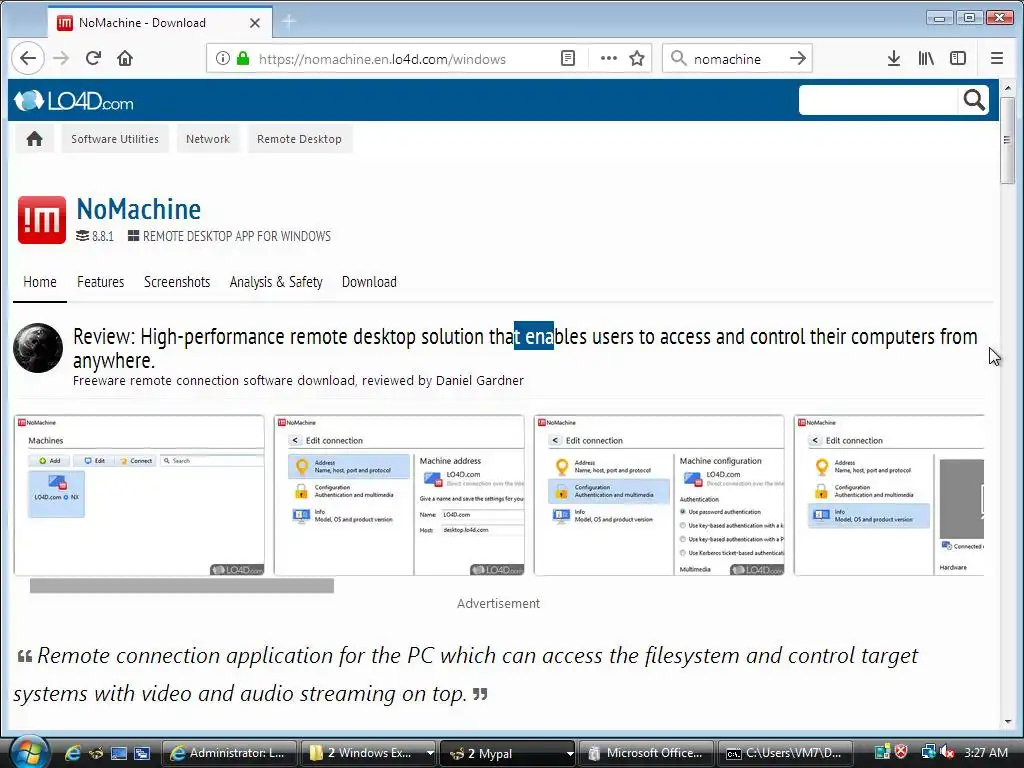The image size is (1024, 768).
Task: Click the browser search box with nomachine
Action: [x=737, y=59]
